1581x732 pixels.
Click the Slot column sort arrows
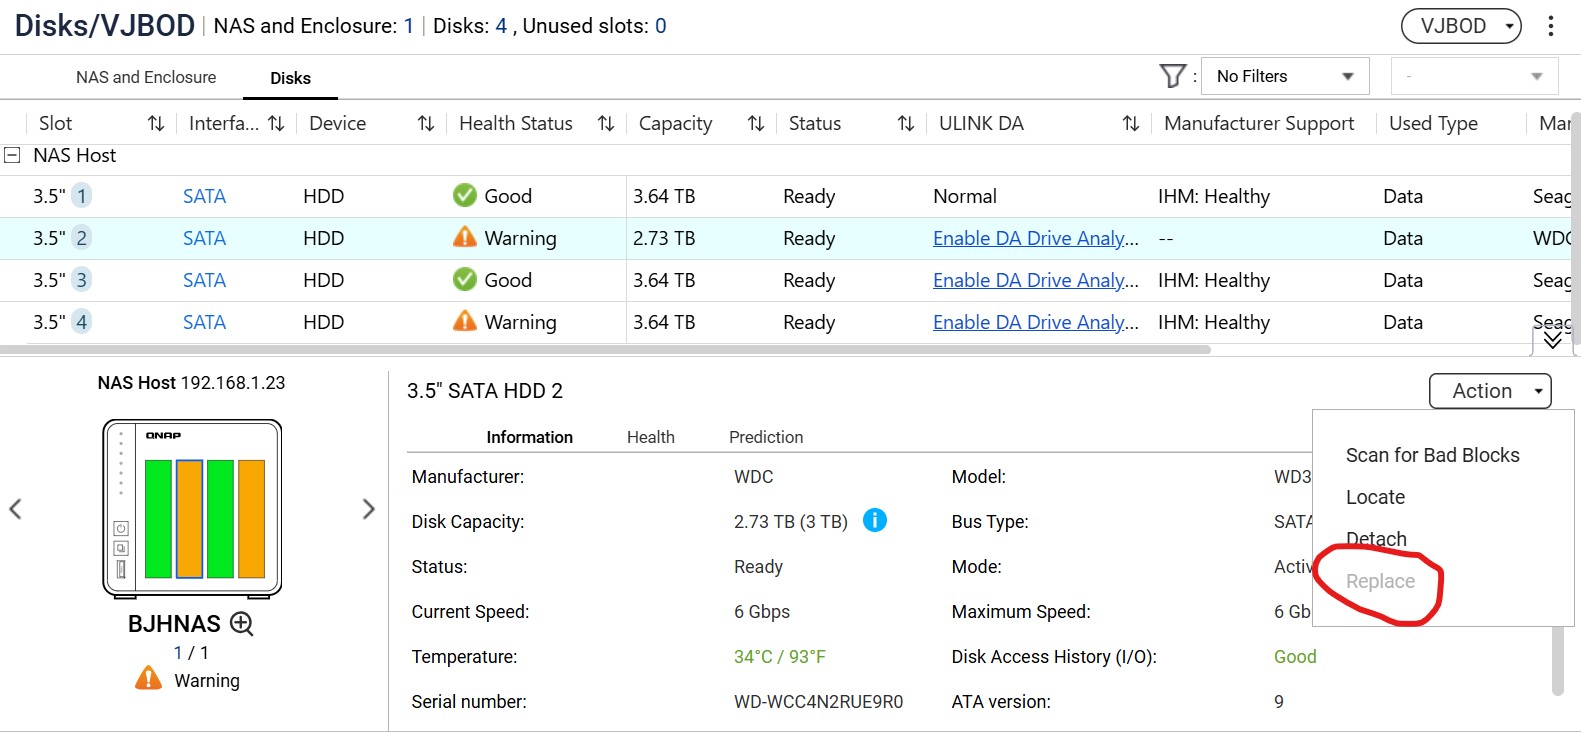pos(156,123)
